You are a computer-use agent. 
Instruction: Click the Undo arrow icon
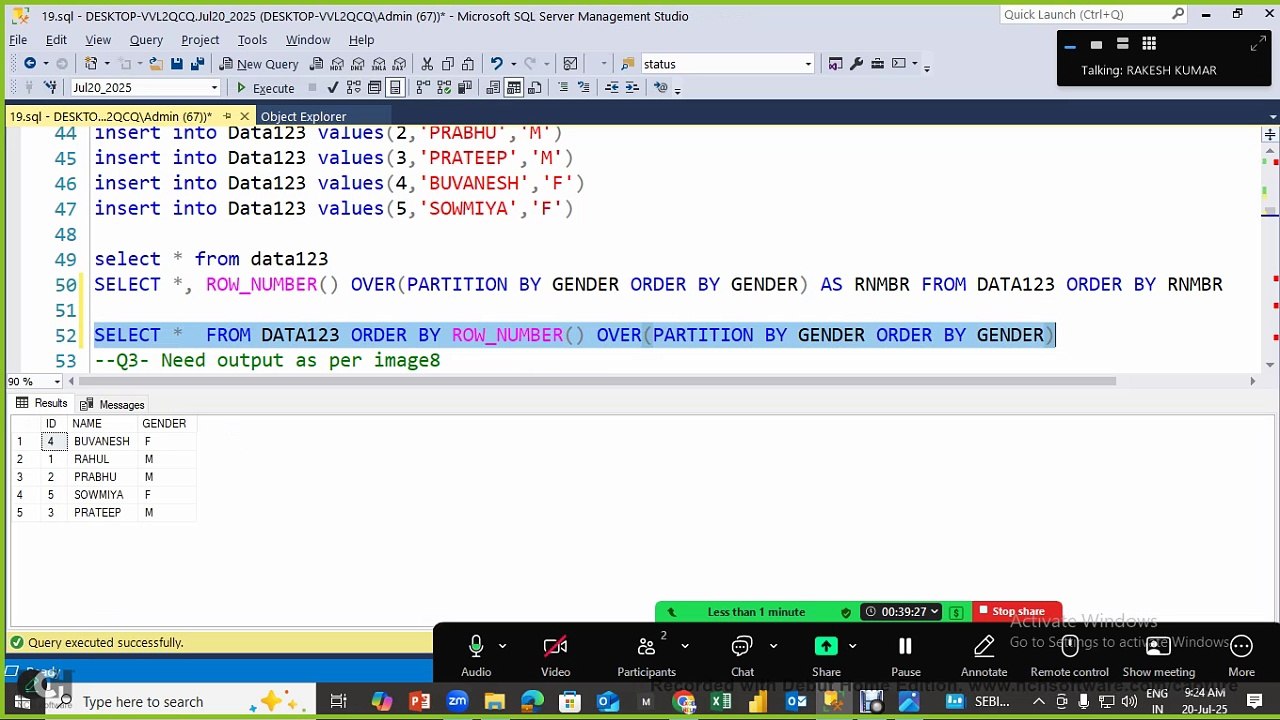[496, 64]
